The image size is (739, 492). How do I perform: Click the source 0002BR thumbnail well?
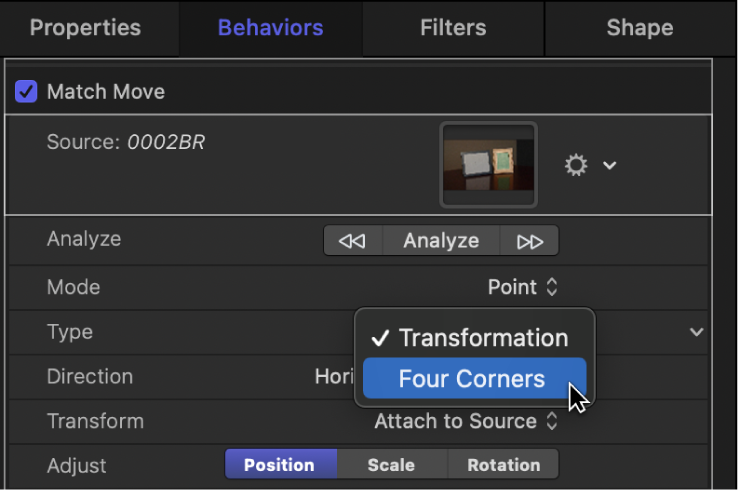(x=489, y=165)
